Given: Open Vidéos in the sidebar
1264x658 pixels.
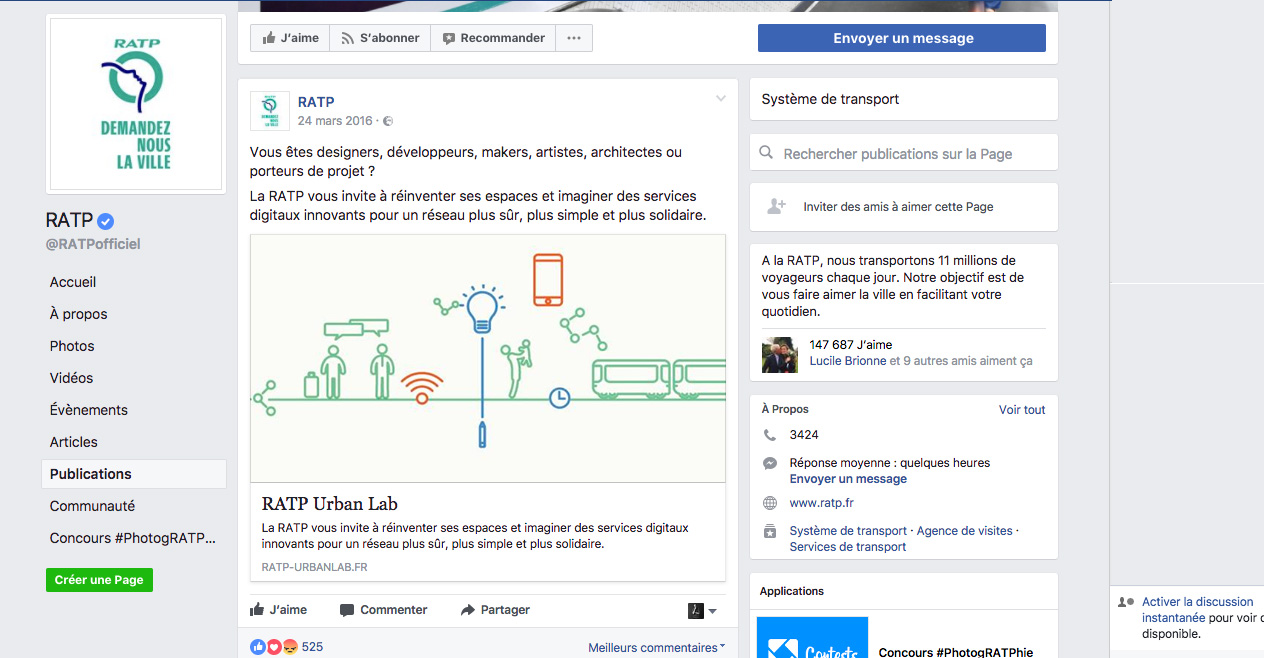Looking at the screenshot, I should point(71,378).
